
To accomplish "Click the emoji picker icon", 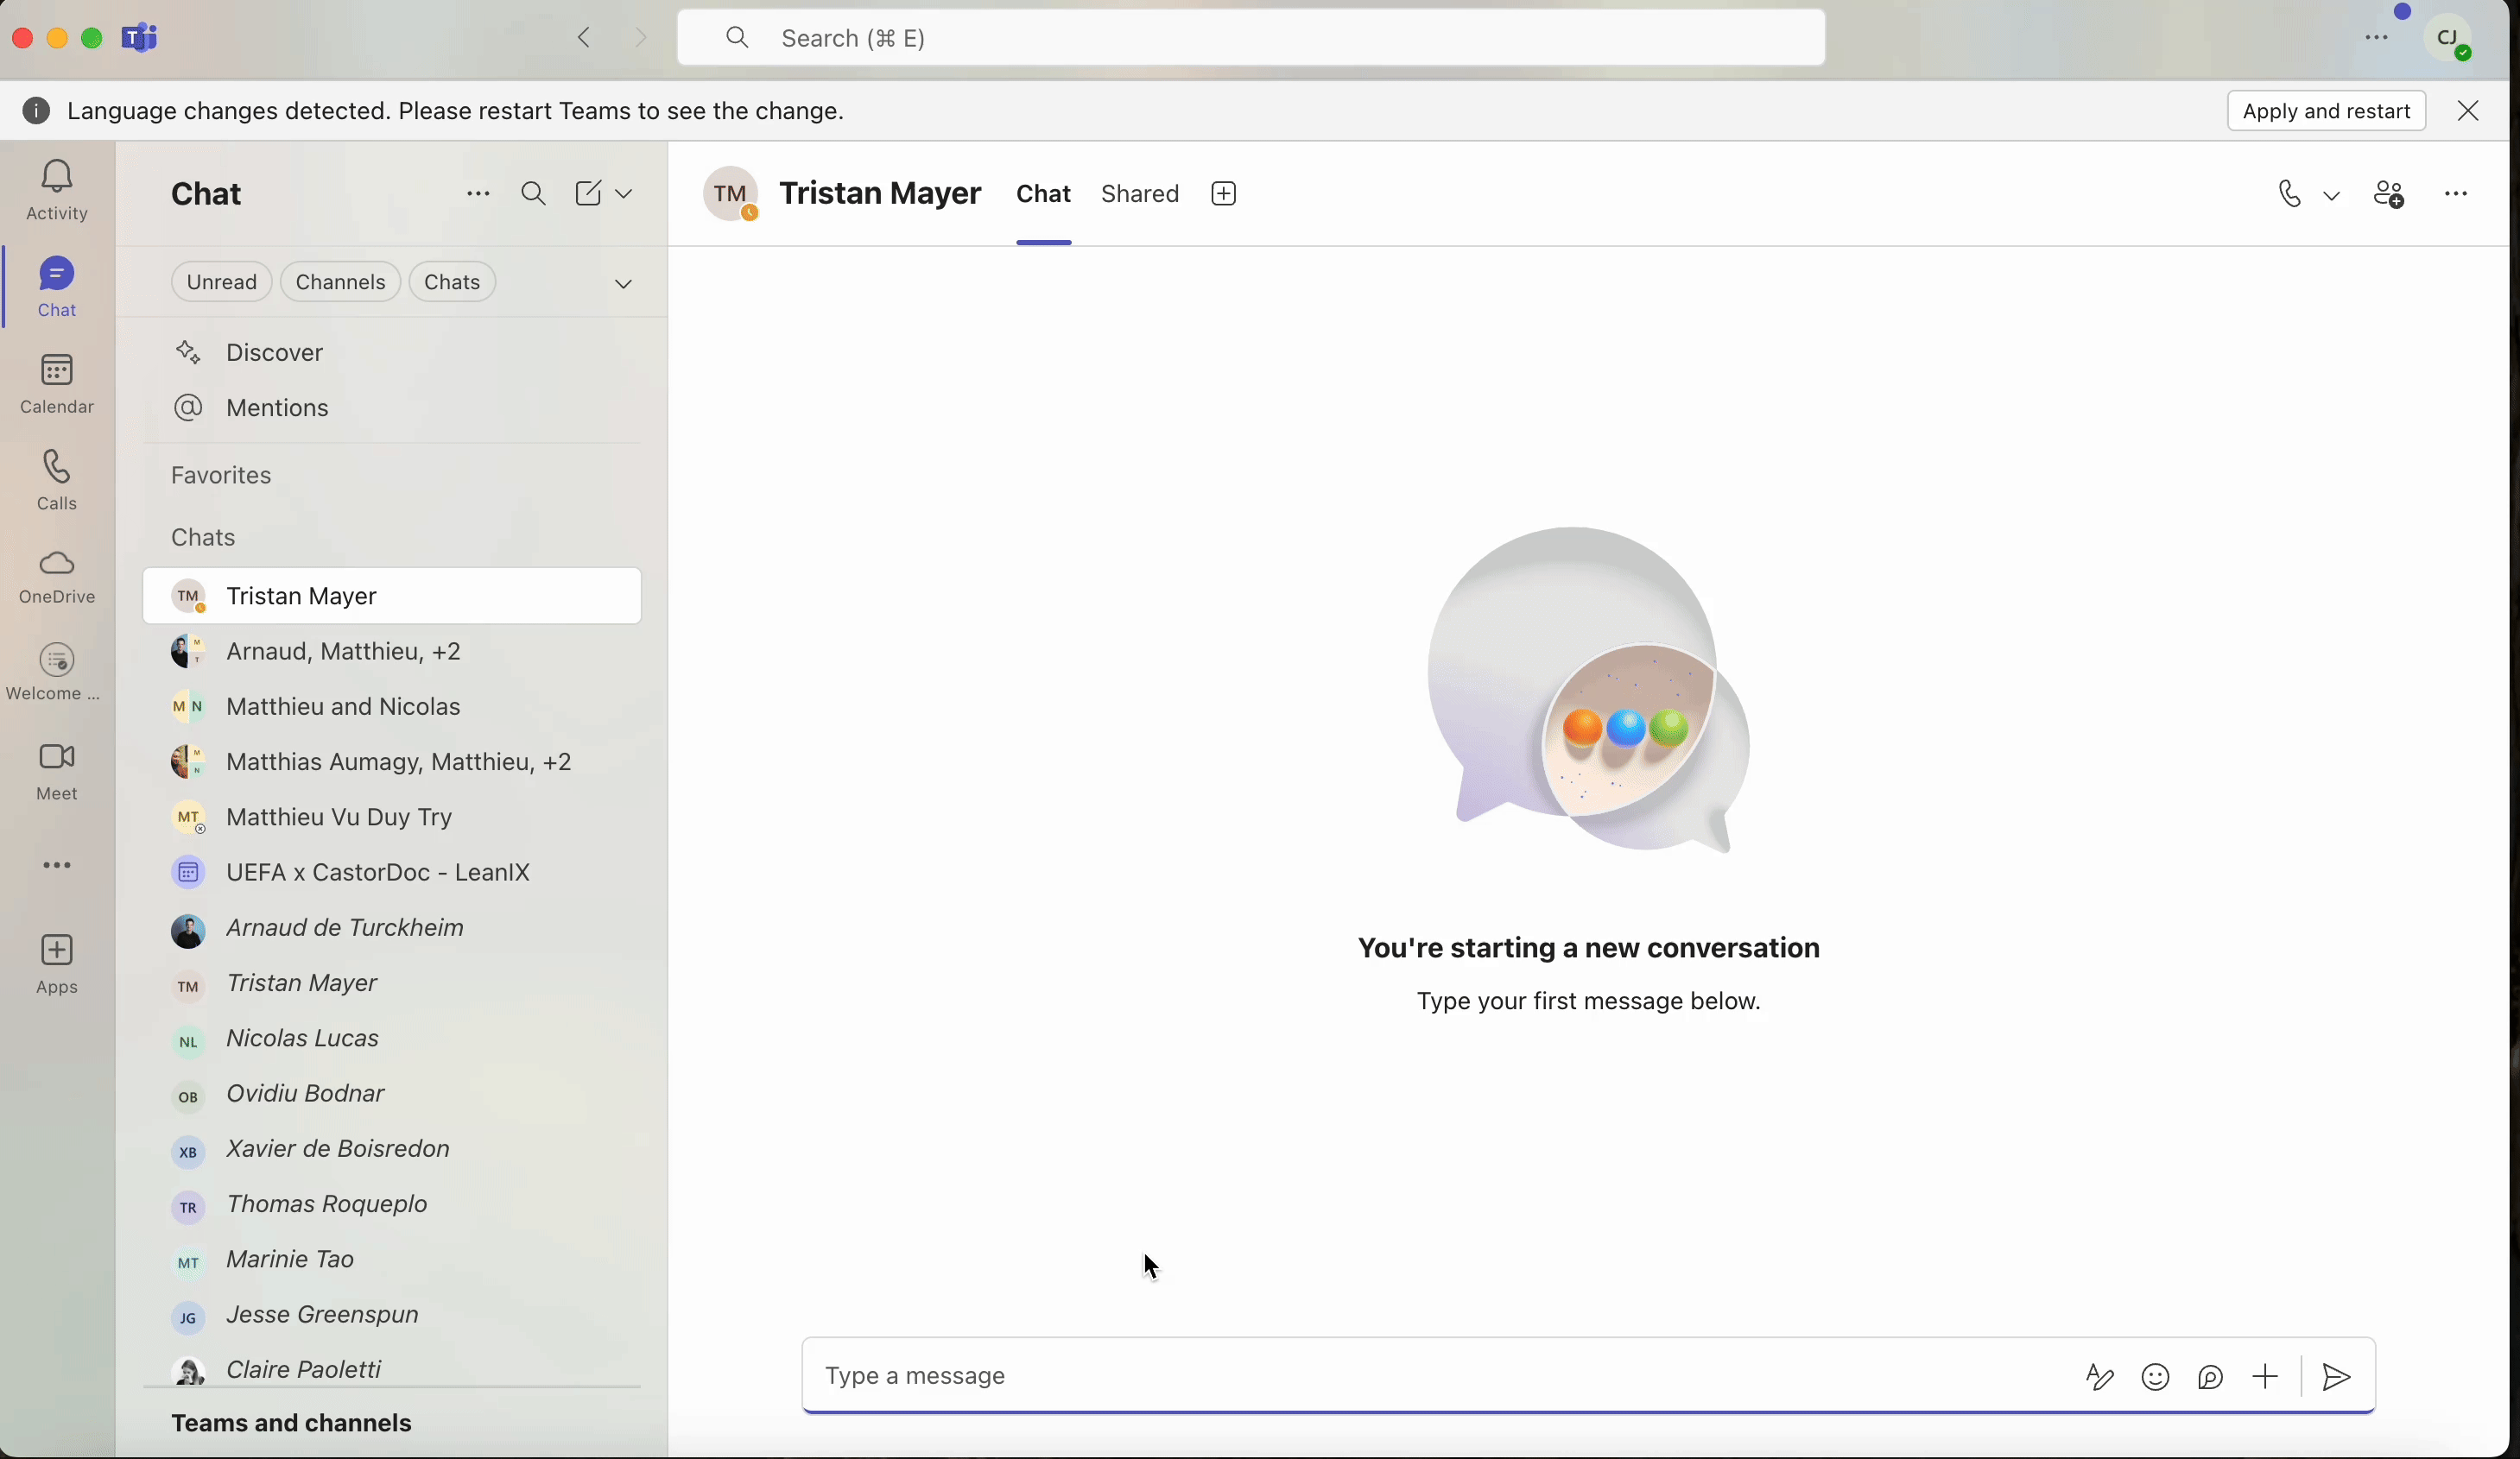I will [2155, 1377].
